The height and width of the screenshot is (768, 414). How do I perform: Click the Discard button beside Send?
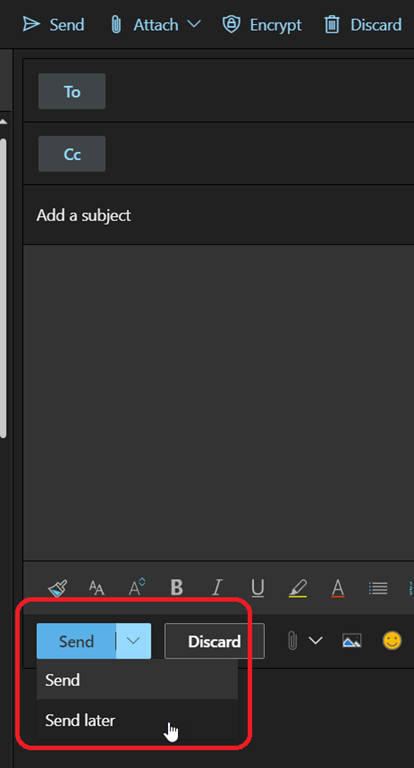(214, 641)
